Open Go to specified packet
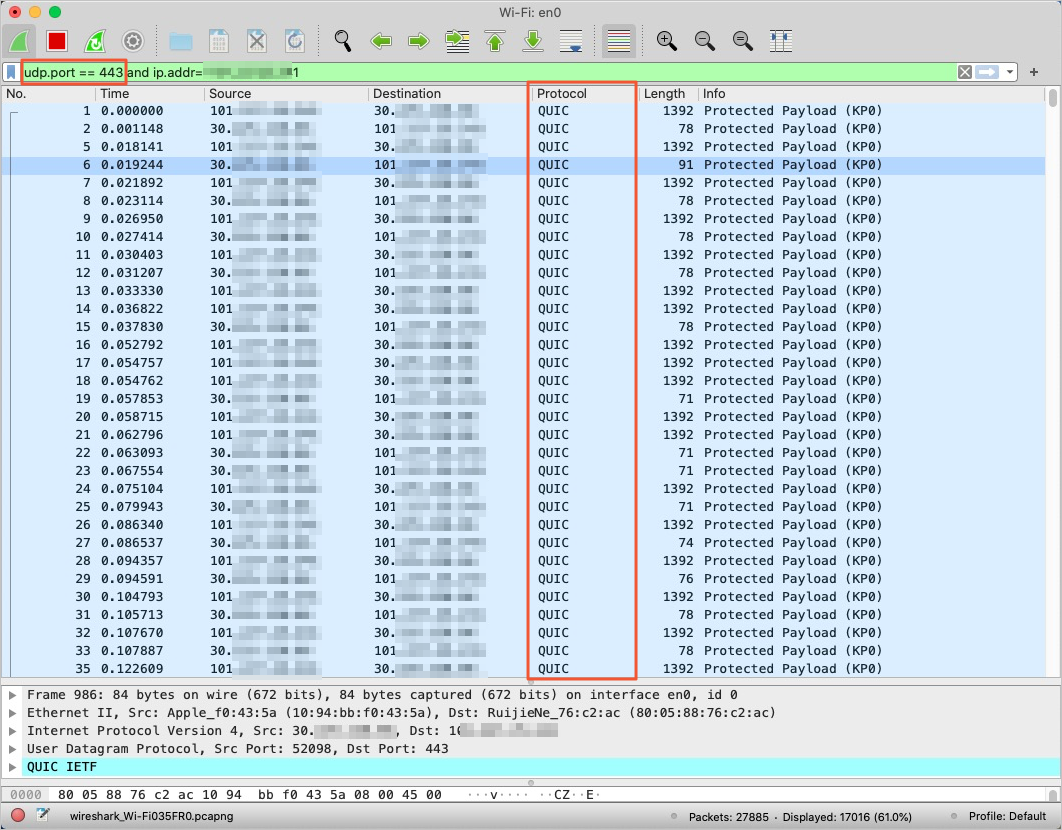 coord(457,41)
